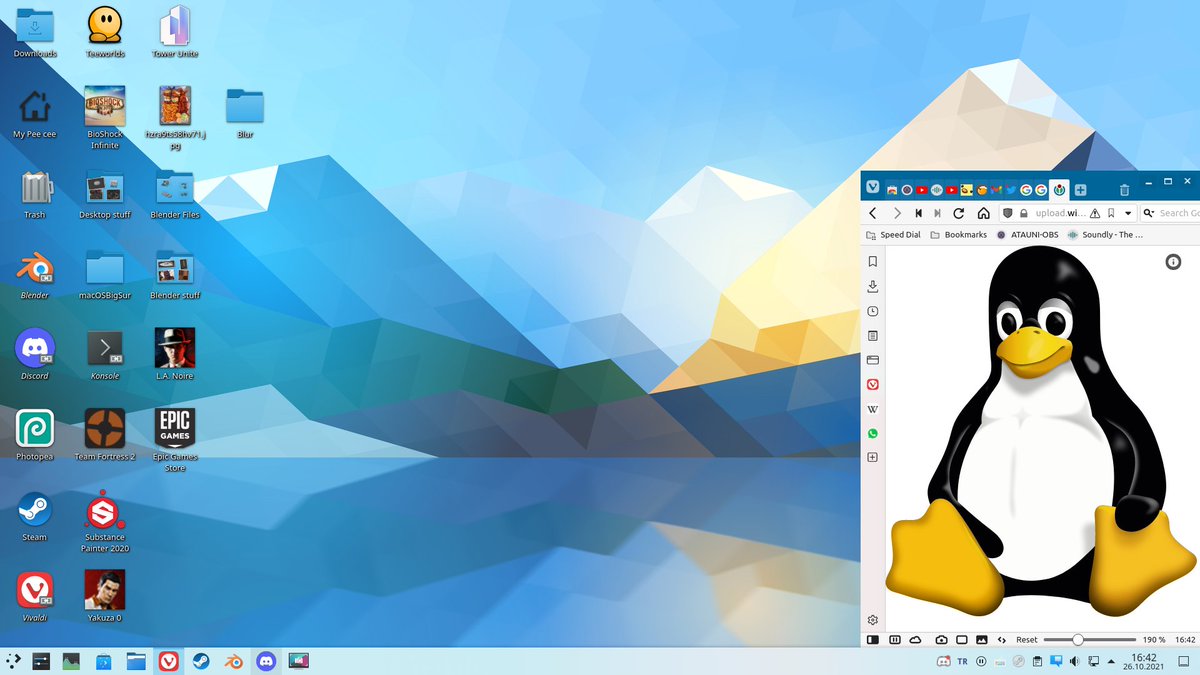Click the upload.wi... address field
This screenshot has height=675, width=1200.
pyautogui.click(x=1061, y=213)
